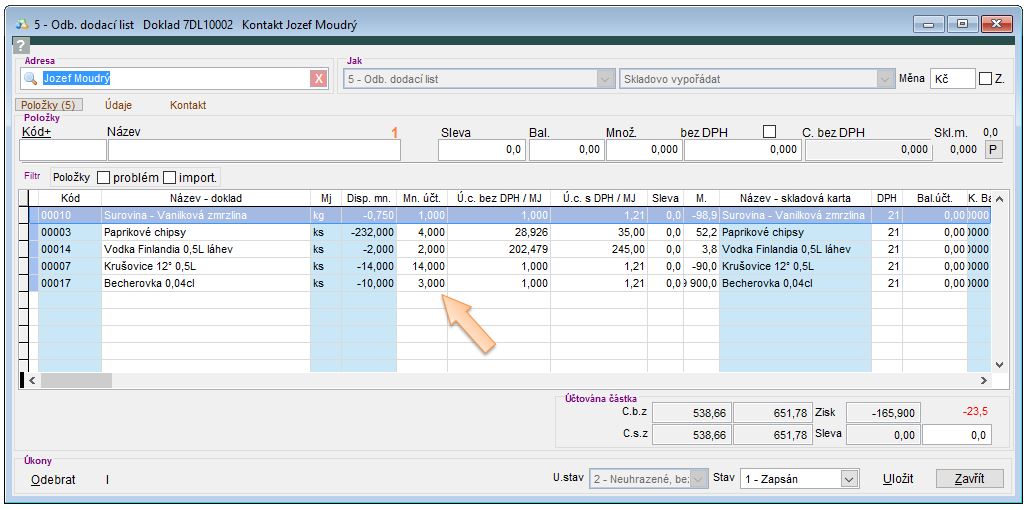The image size is (1028, 510).
Task: Click the question mark help icon
Action: (20, 45)
